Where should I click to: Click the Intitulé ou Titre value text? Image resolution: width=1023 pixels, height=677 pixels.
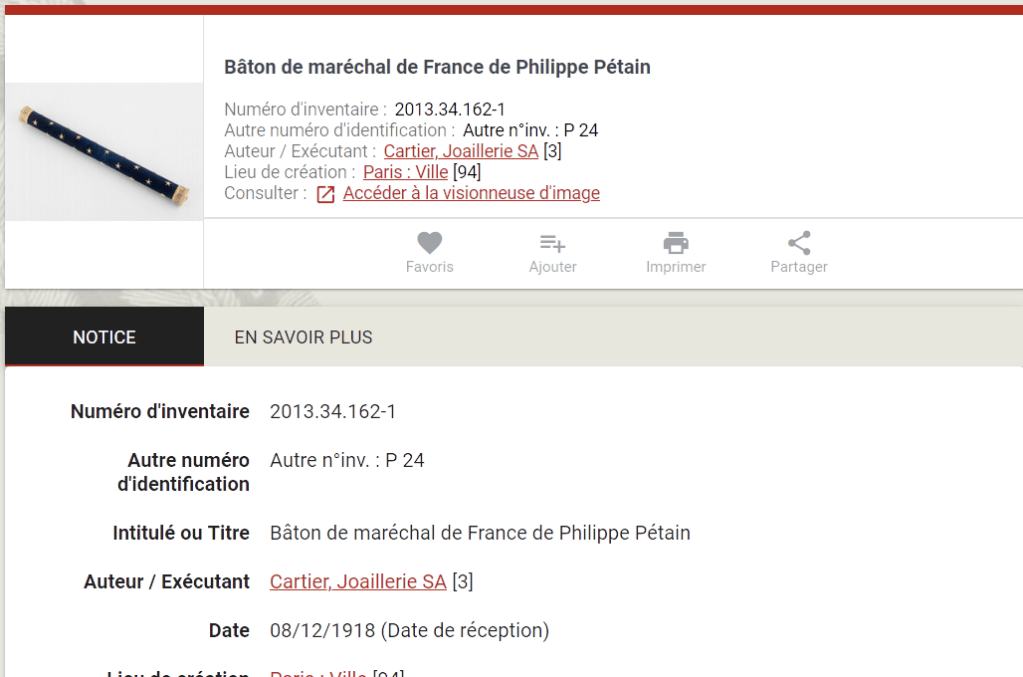(x=480, y=532)
